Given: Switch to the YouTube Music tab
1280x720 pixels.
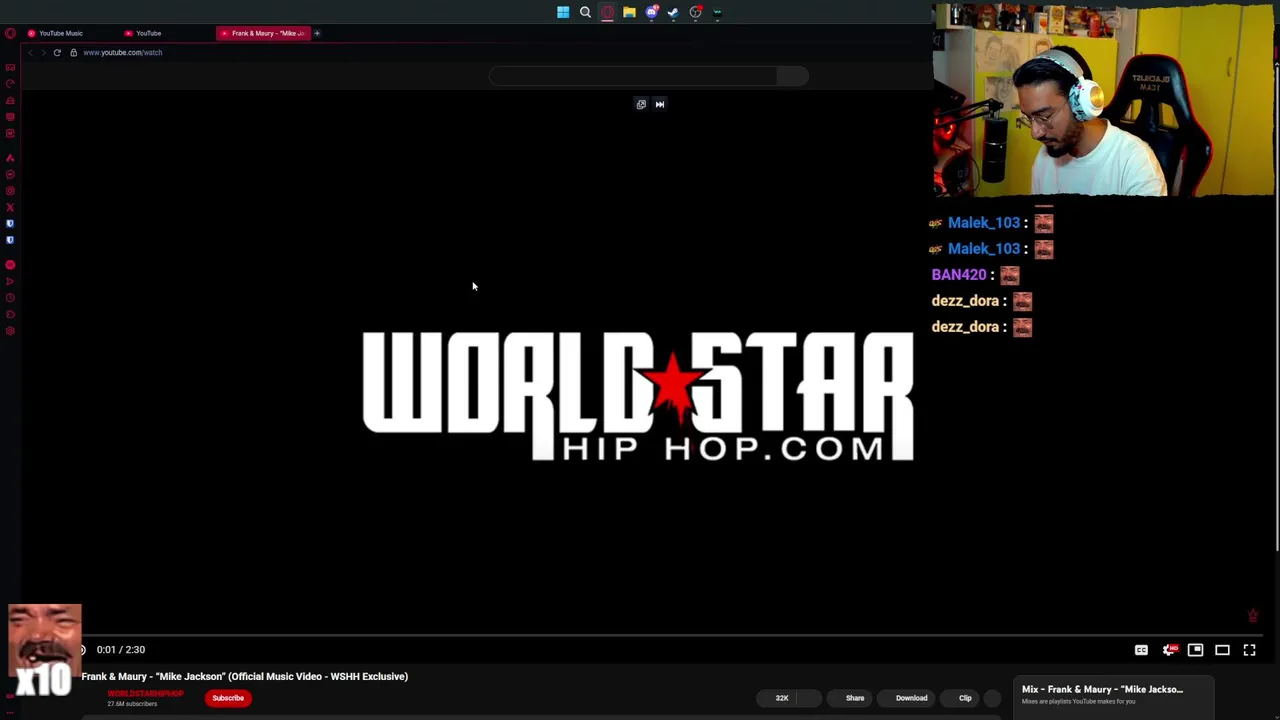Looking at the screenshot, I should tap(60, 33).
